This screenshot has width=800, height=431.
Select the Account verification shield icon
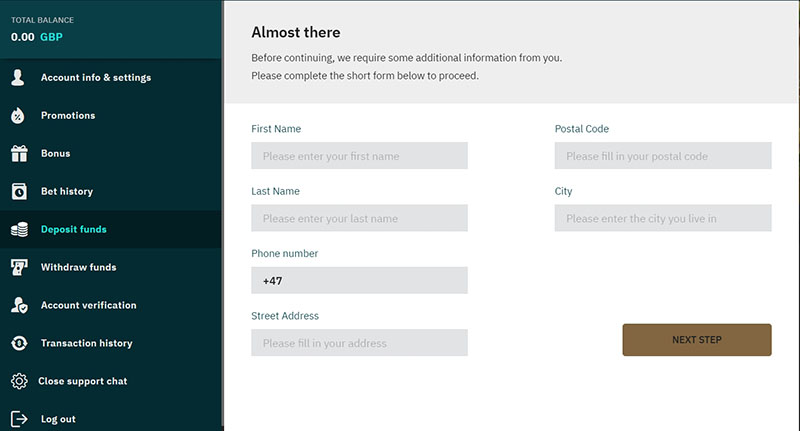point(19,305)
